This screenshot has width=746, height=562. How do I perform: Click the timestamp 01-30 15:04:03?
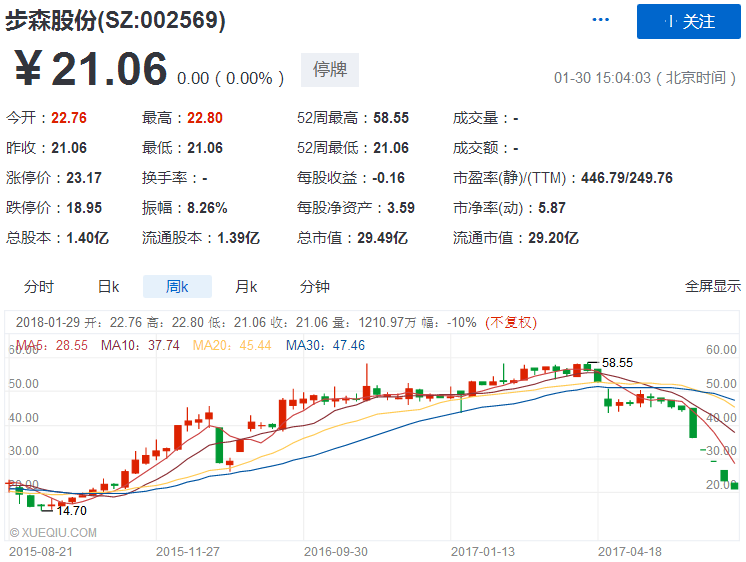click(x=602, y=78)
